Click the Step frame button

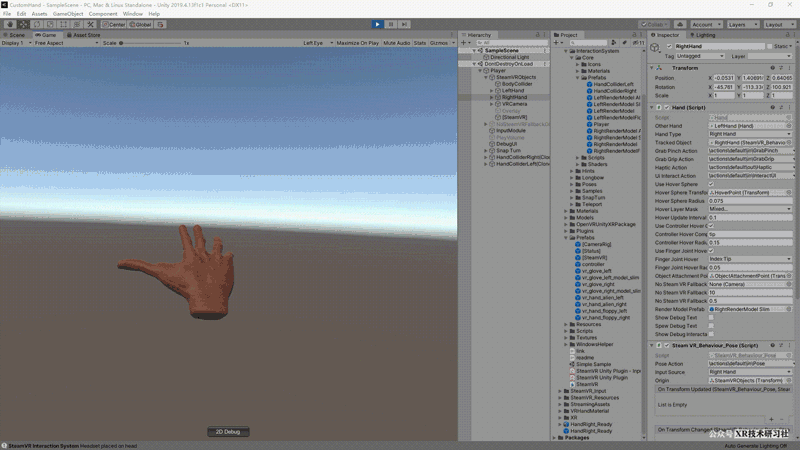(404, 24)
